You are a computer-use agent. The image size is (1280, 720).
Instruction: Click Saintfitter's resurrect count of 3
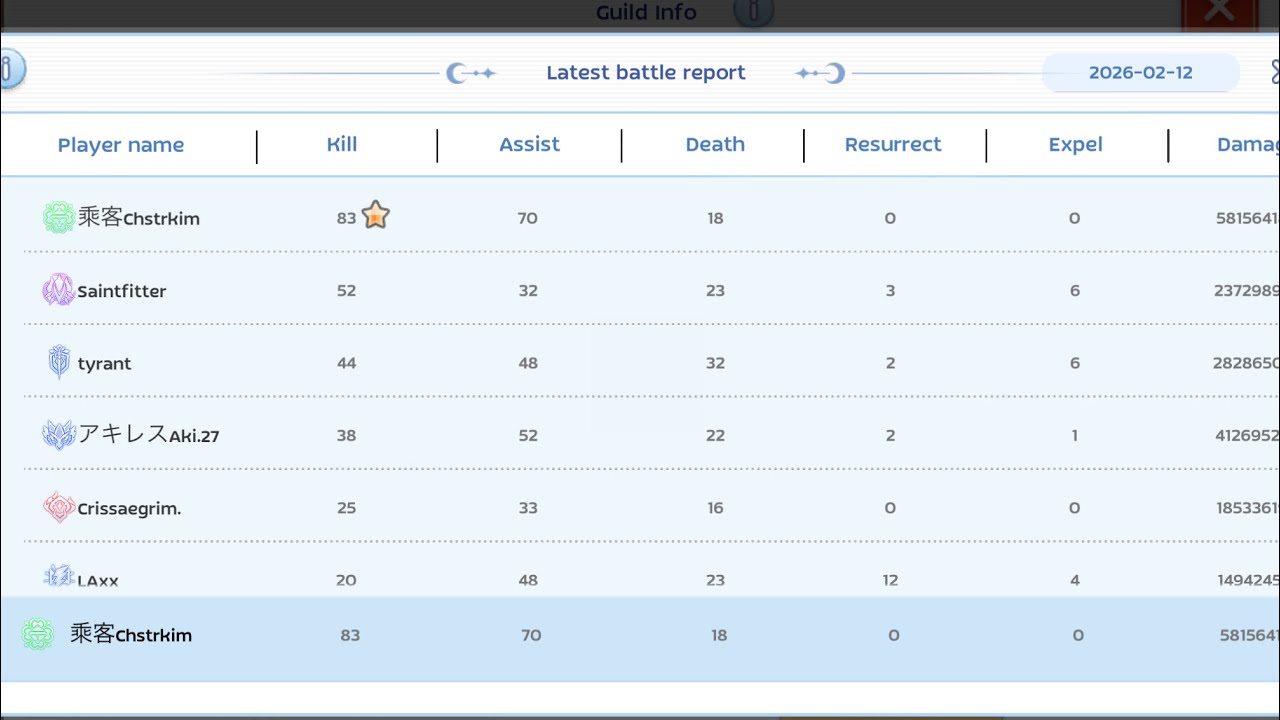coord(890,291)
